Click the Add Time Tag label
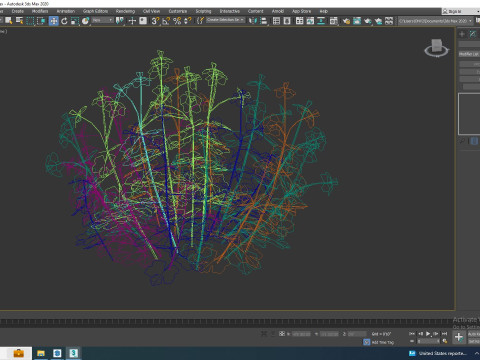Viewport: 480px width, 360px height. click(383, 342)
